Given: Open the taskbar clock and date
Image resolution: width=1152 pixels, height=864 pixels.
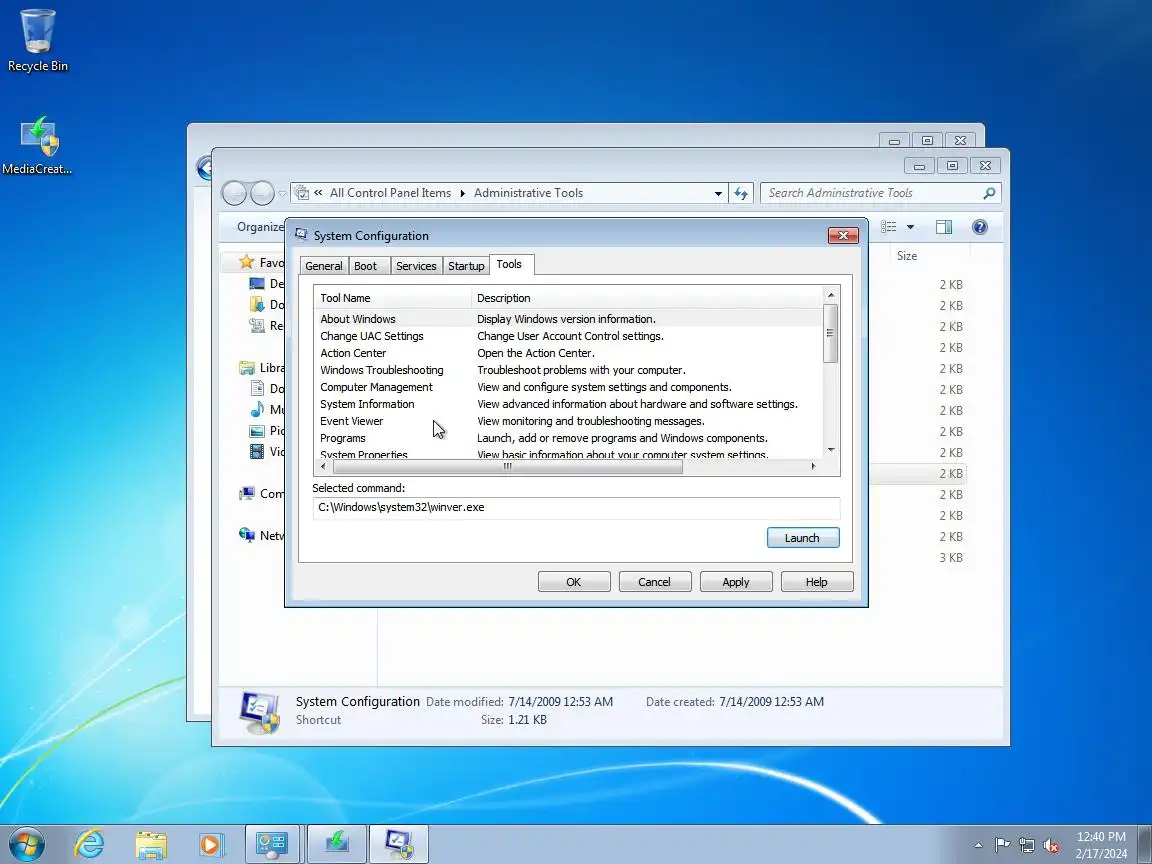Looking at the screenshot, I should tap(1101, 845).
